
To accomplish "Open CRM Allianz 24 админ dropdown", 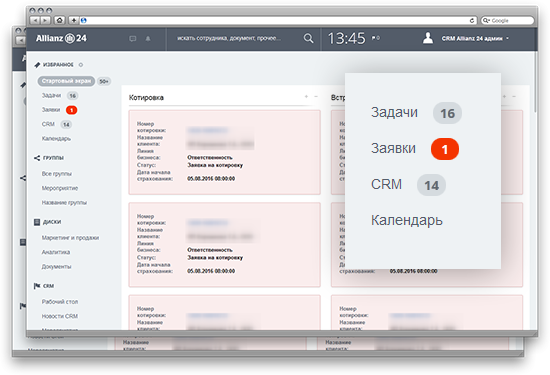I will click(x=475, y=39).
